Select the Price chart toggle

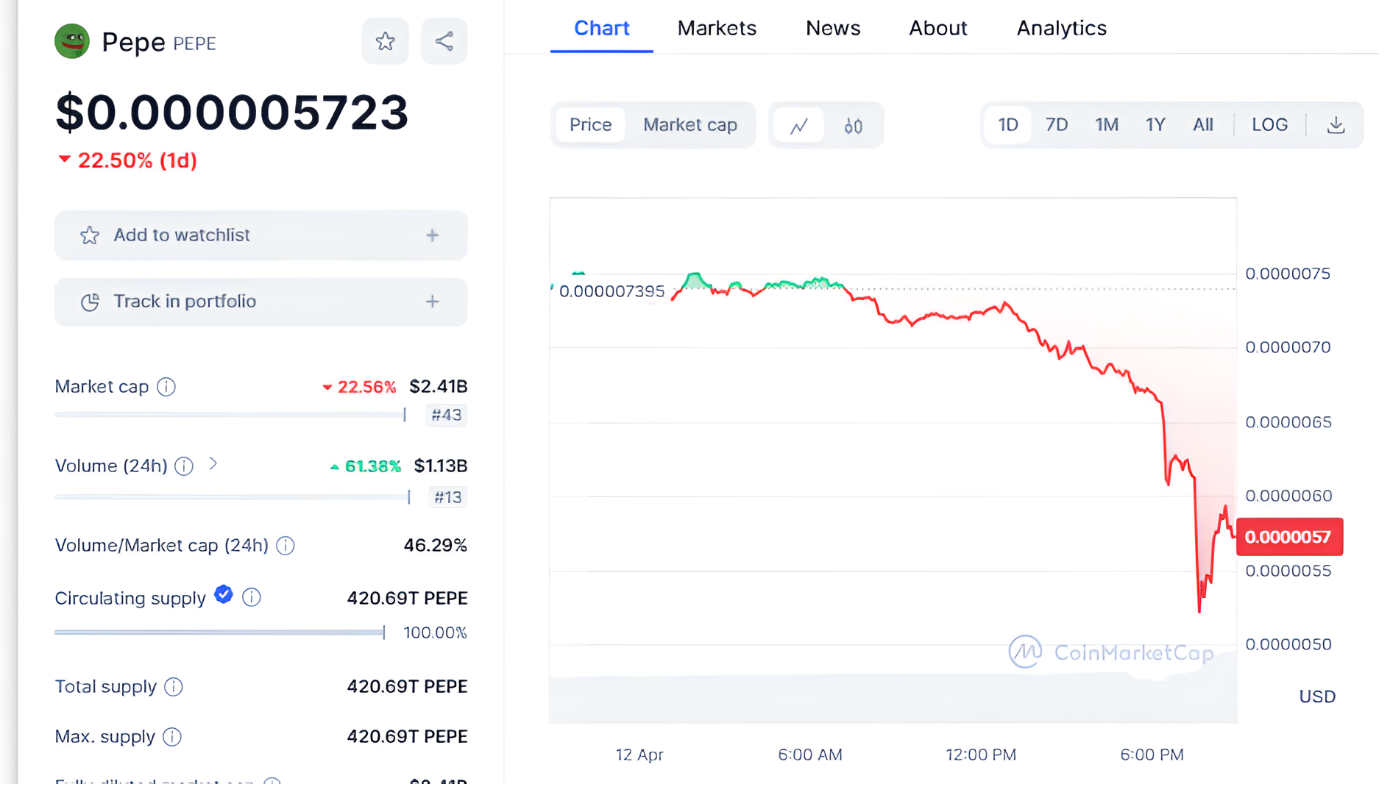click(x=590, y=125)
